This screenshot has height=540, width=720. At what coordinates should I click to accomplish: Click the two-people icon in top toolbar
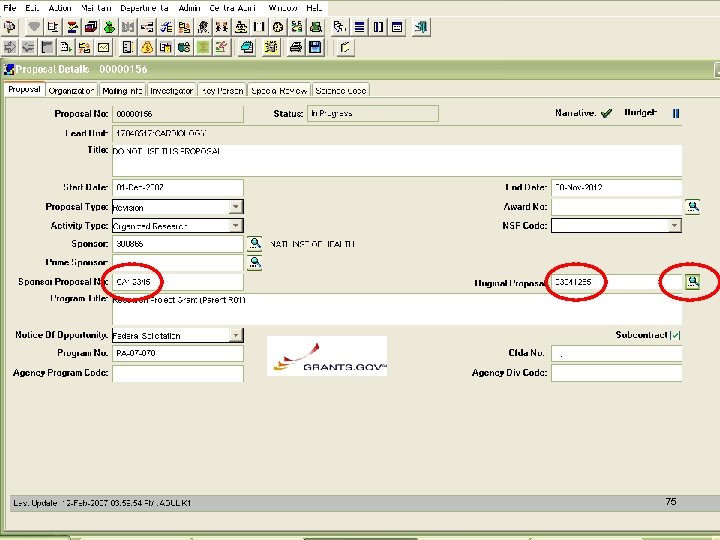[x=222, y=27]
